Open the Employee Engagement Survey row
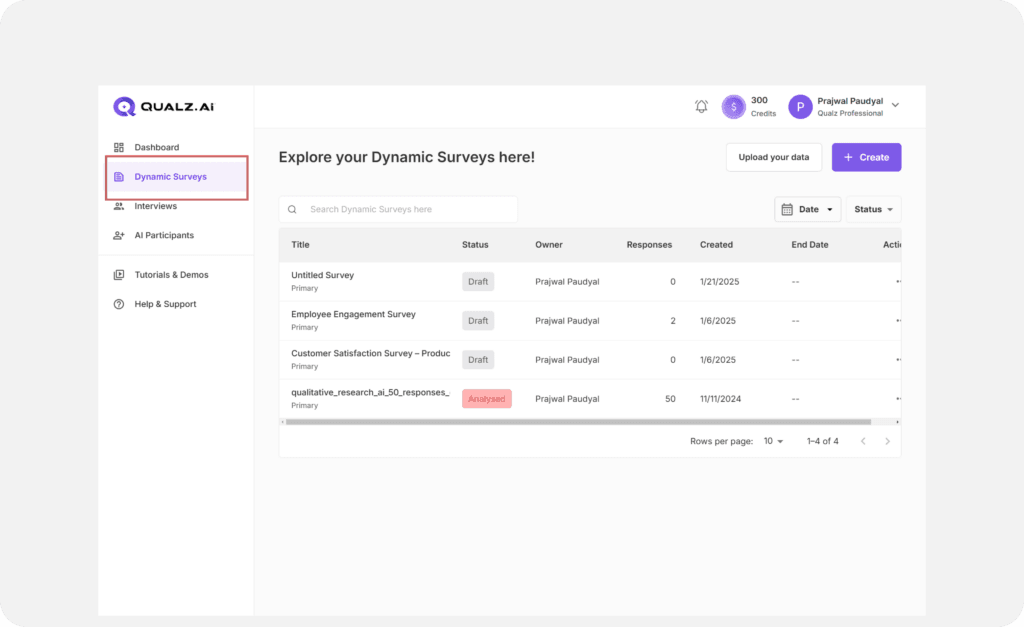 click(353, 314)
